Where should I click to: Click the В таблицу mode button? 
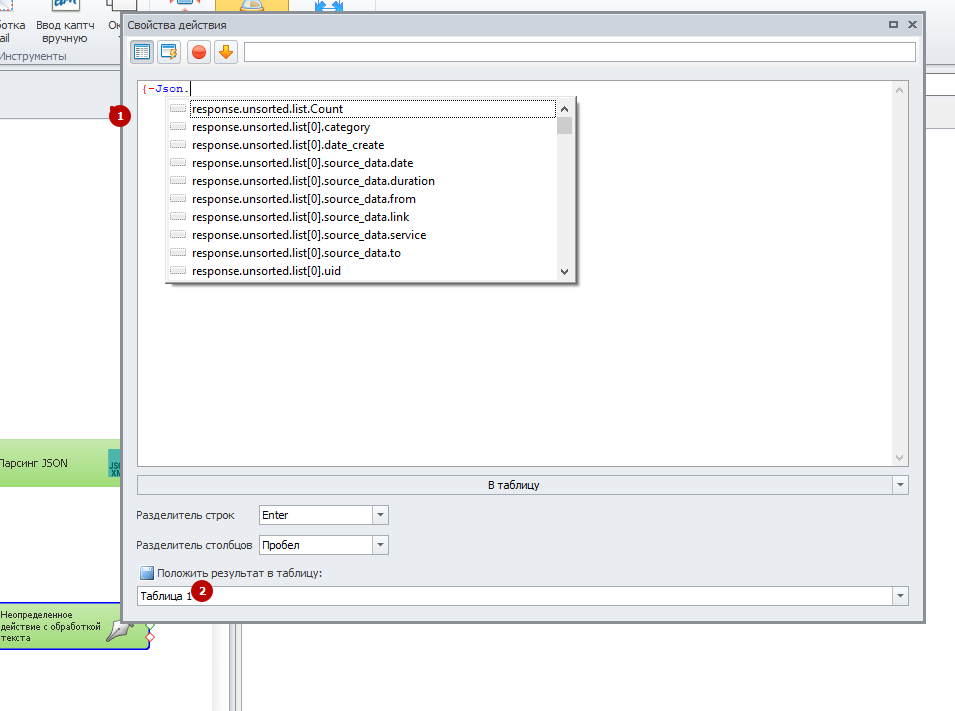tap(515, 485)
